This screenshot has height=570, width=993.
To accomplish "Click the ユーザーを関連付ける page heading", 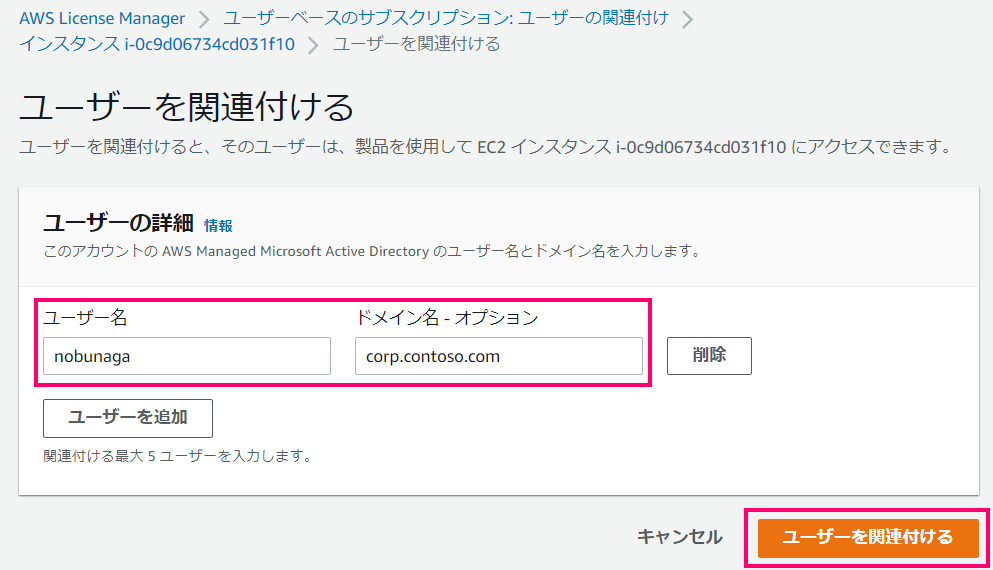I will 186,106.
